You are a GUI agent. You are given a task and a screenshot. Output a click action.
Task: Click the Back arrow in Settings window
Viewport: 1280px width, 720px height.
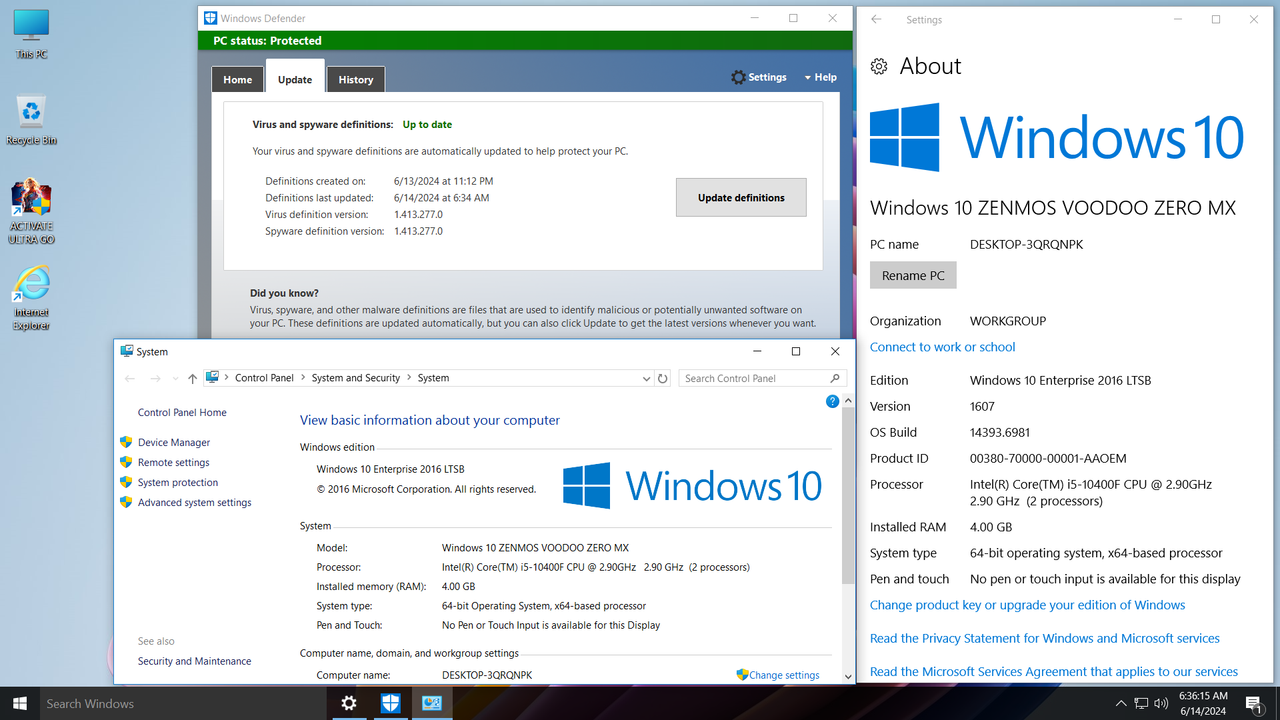click(x=876, y=19)
